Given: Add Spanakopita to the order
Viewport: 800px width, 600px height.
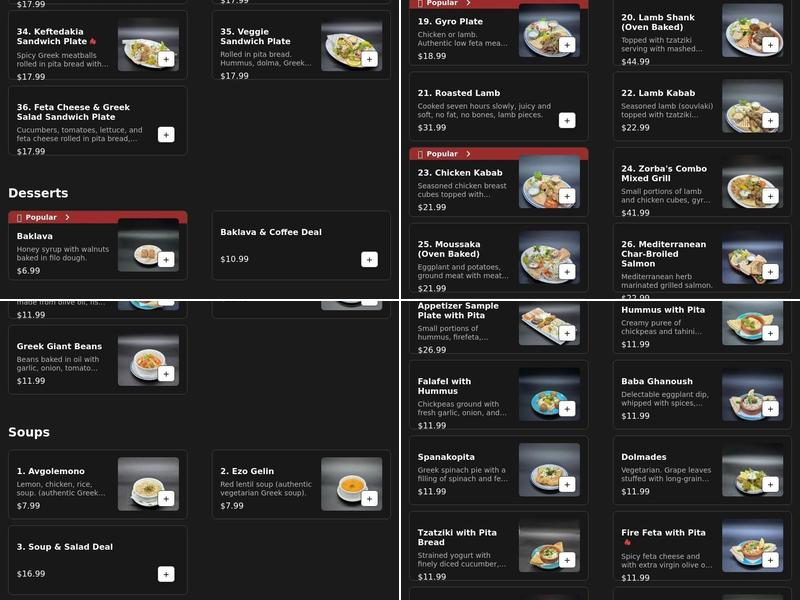Looking at the screenshot, I should click(567, 484).
